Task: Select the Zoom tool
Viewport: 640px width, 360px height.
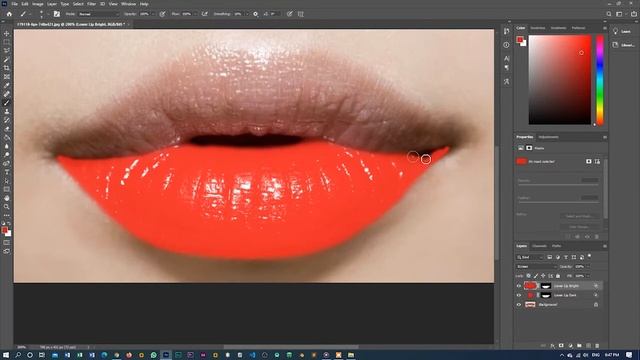Action: point(7,207)
